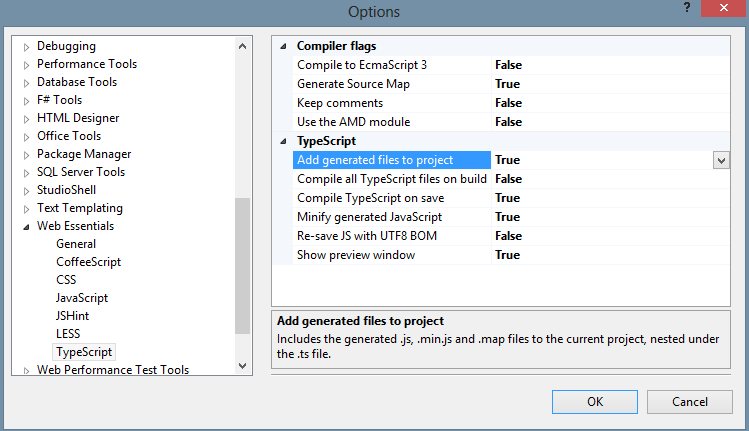Expand the Database Tools node arrow
The image size is (749, 431).
pyautogui.click(x=26, y=83)
